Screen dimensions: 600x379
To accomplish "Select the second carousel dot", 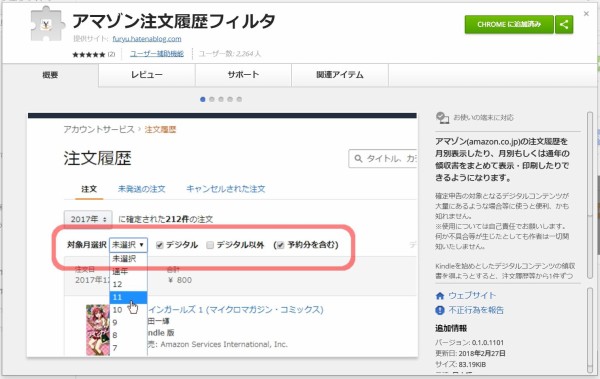I will click(x=212, y=100).
